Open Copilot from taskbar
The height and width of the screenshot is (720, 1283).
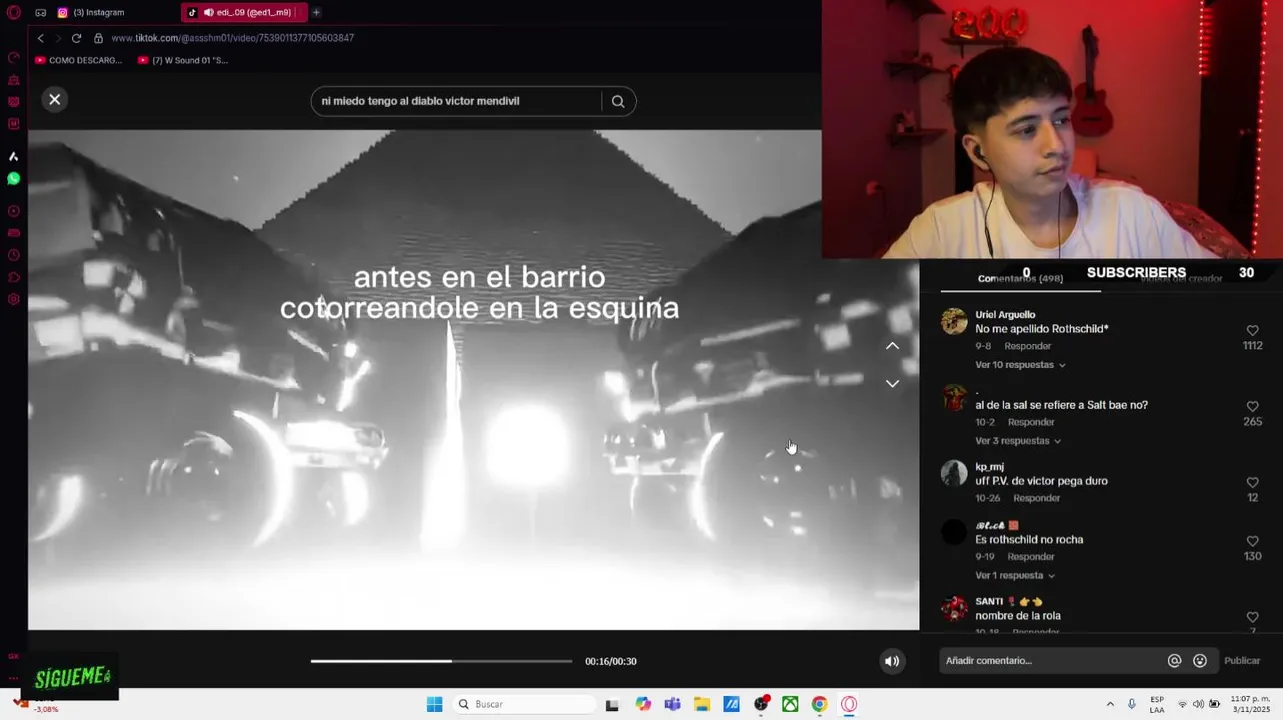643,704
